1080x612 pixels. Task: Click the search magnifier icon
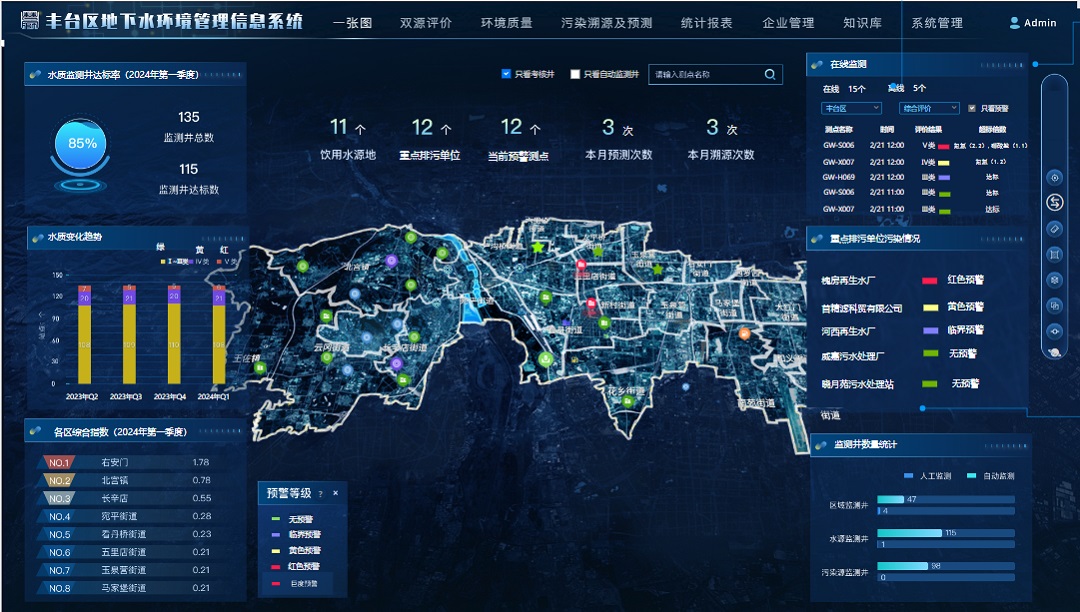click(770, 74)
